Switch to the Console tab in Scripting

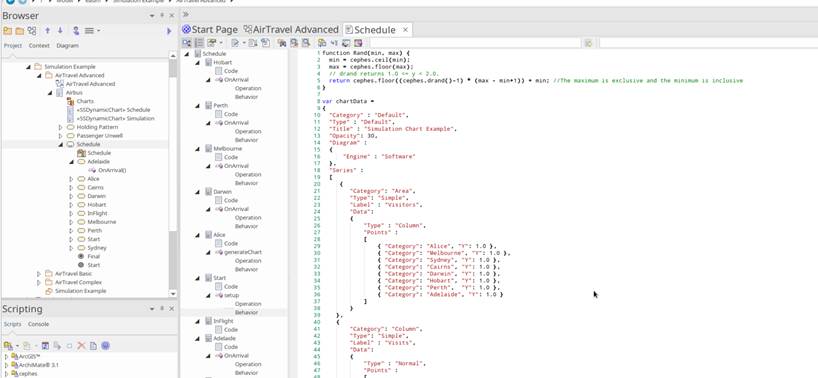tap(39, 324)
